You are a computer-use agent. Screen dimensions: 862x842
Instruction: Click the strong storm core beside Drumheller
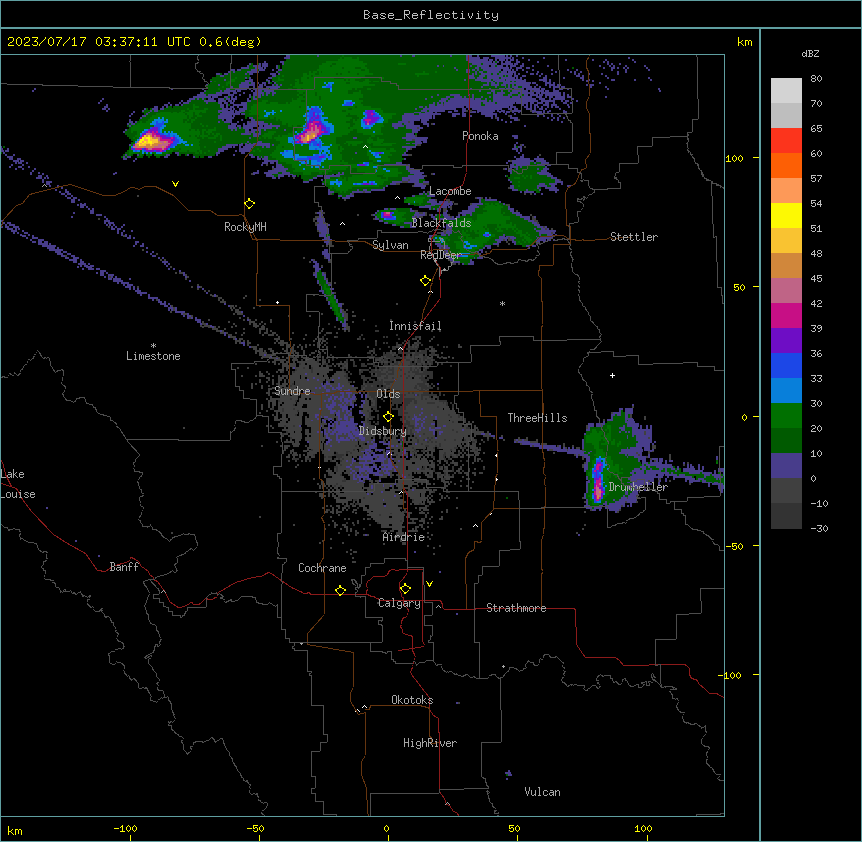(598, 480)
